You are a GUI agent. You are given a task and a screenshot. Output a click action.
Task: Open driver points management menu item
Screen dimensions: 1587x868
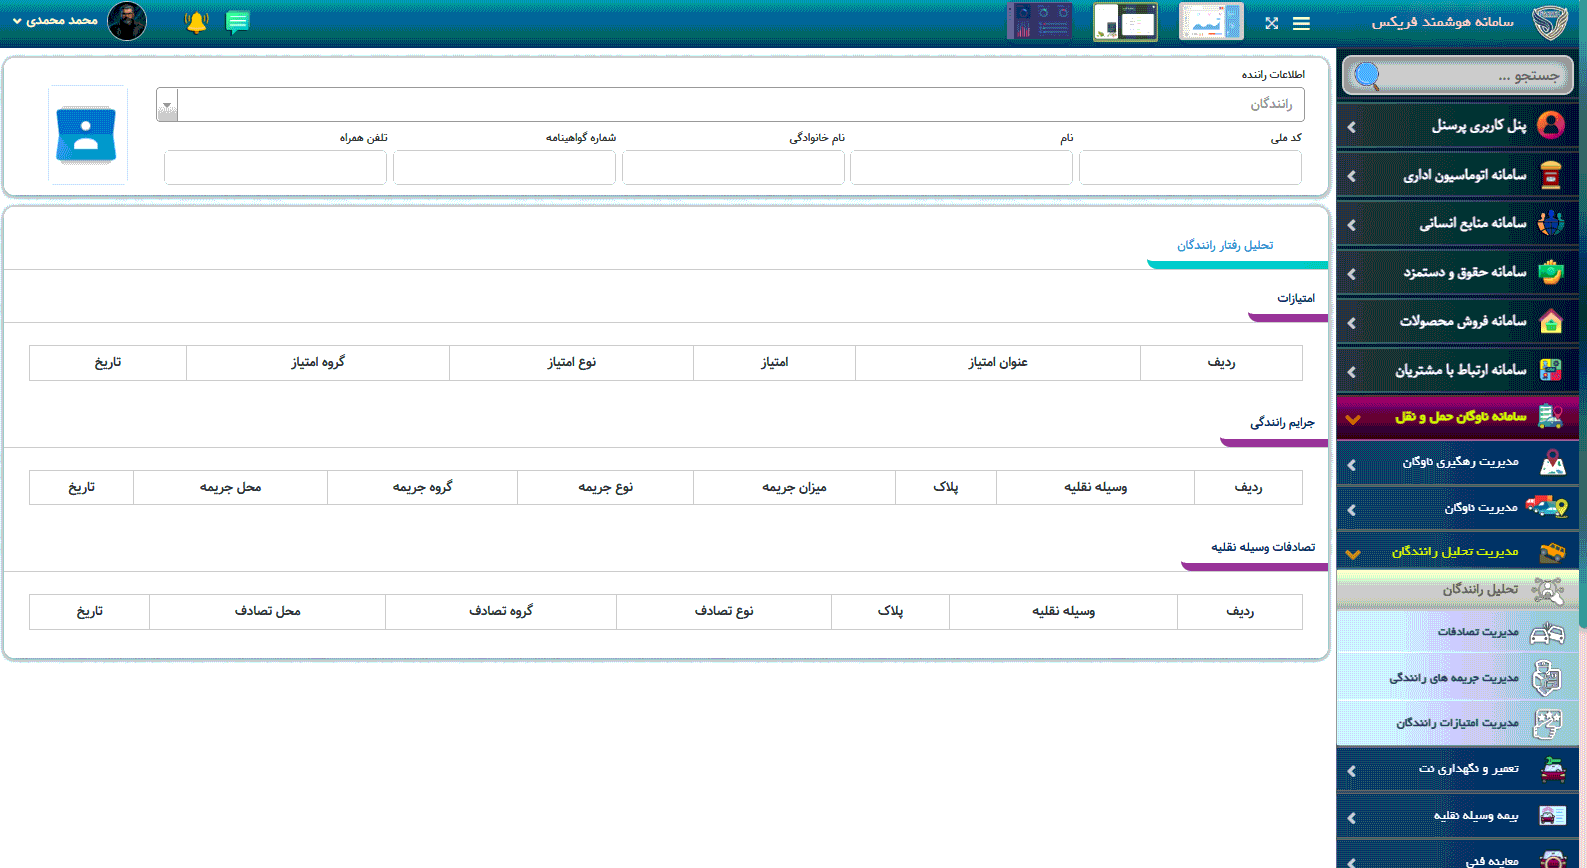coord(1458,723)
